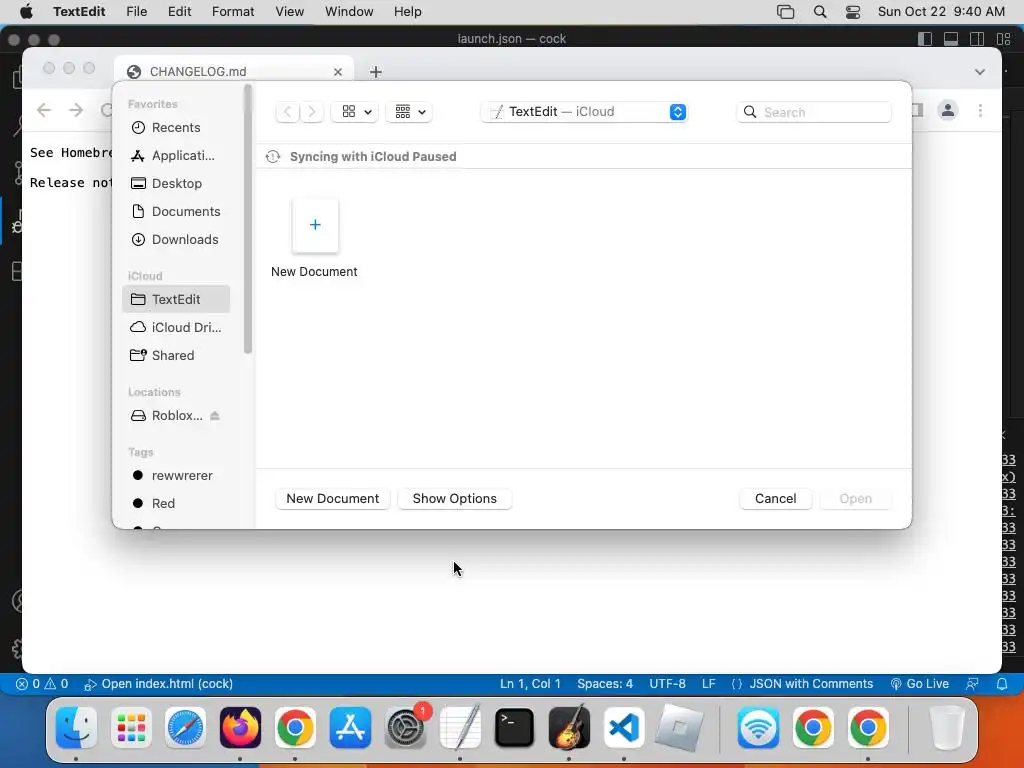Toggle VS Code secondary sidebar layout icon
This screenshot has height=768, width=1024.
pyautogui.click(x=977, y=39)
